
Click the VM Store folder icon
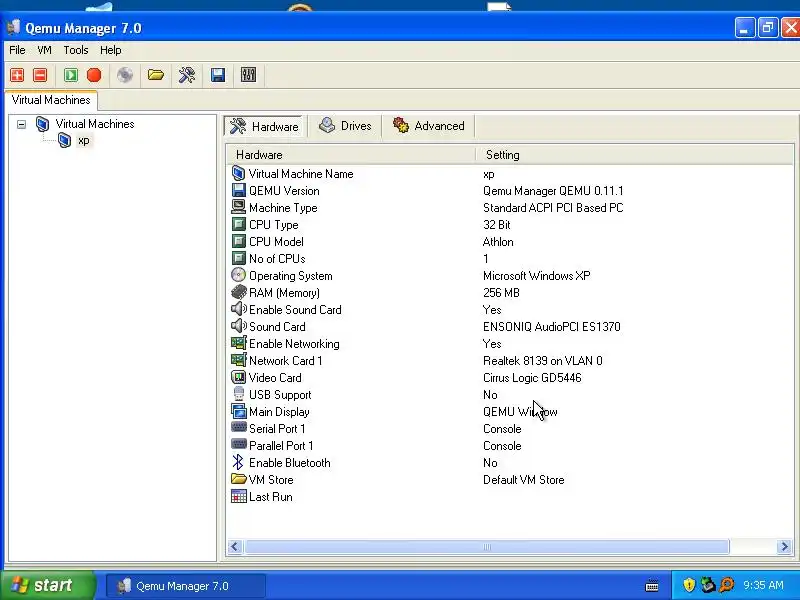(238, 479)
